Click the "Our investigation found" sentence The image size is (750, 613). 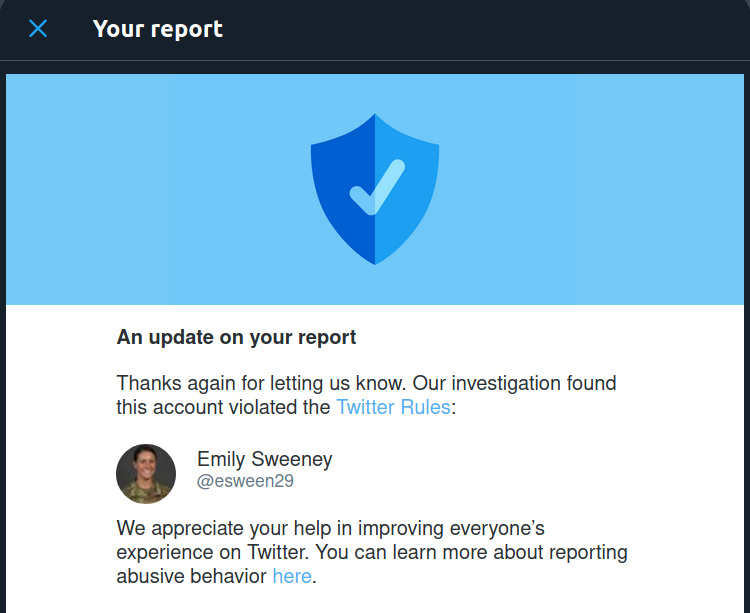514,383
